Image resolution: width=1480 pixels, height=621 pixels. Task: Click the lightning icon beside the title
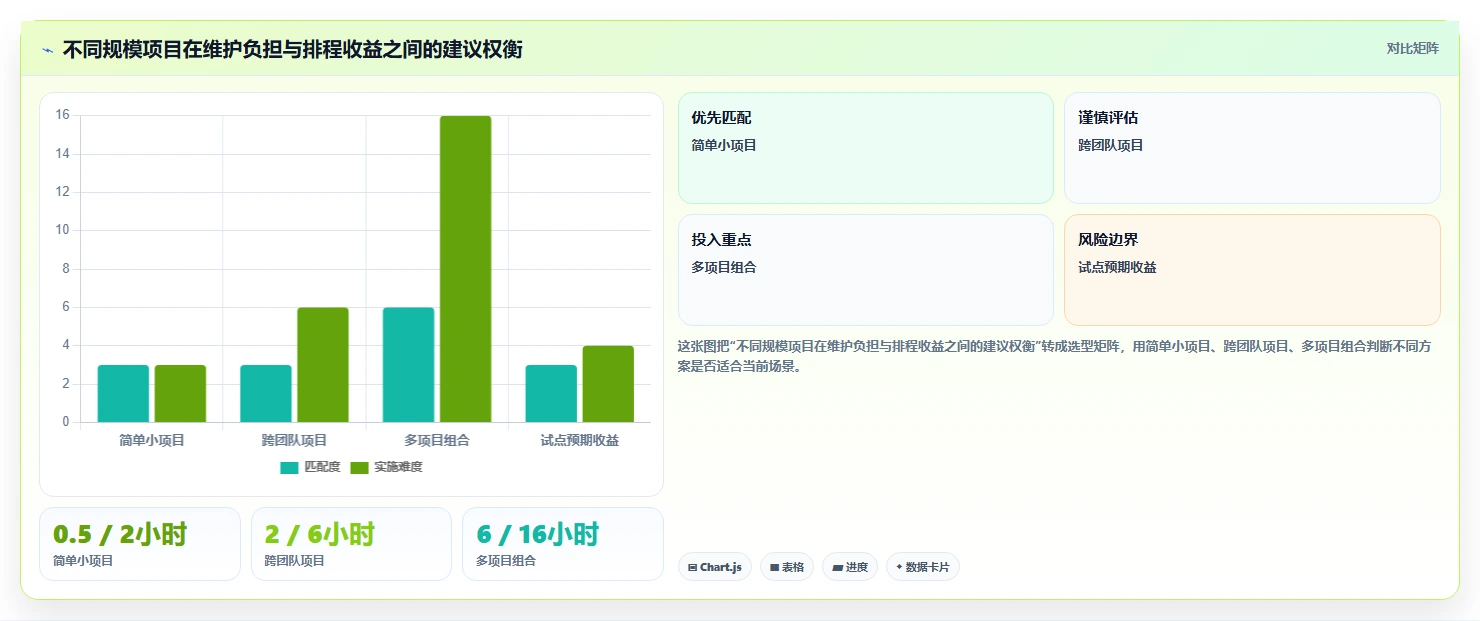[48, 50]
